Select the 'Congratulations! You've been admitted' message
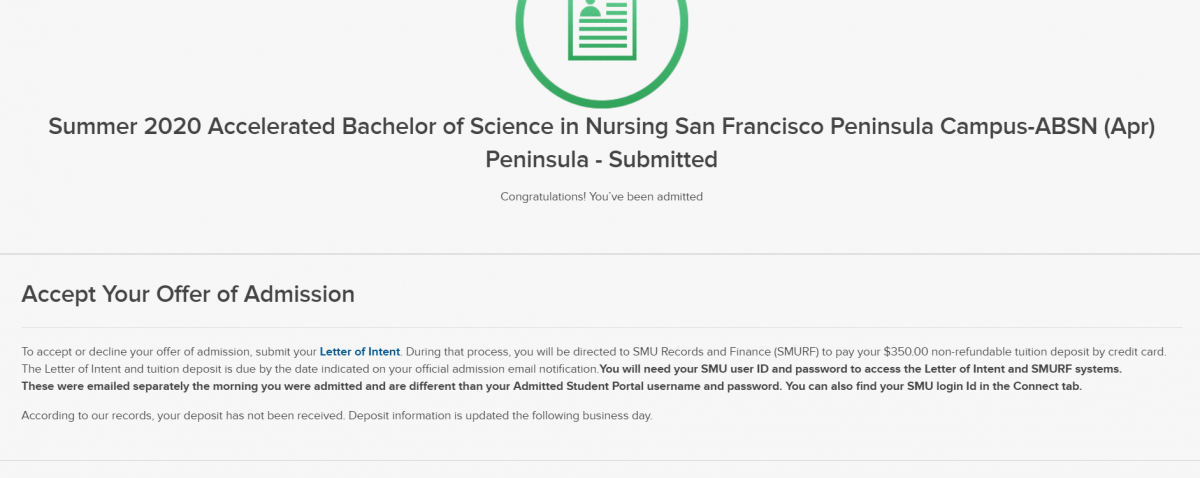Screen dimensions: 1200x478 click(601, 197)
